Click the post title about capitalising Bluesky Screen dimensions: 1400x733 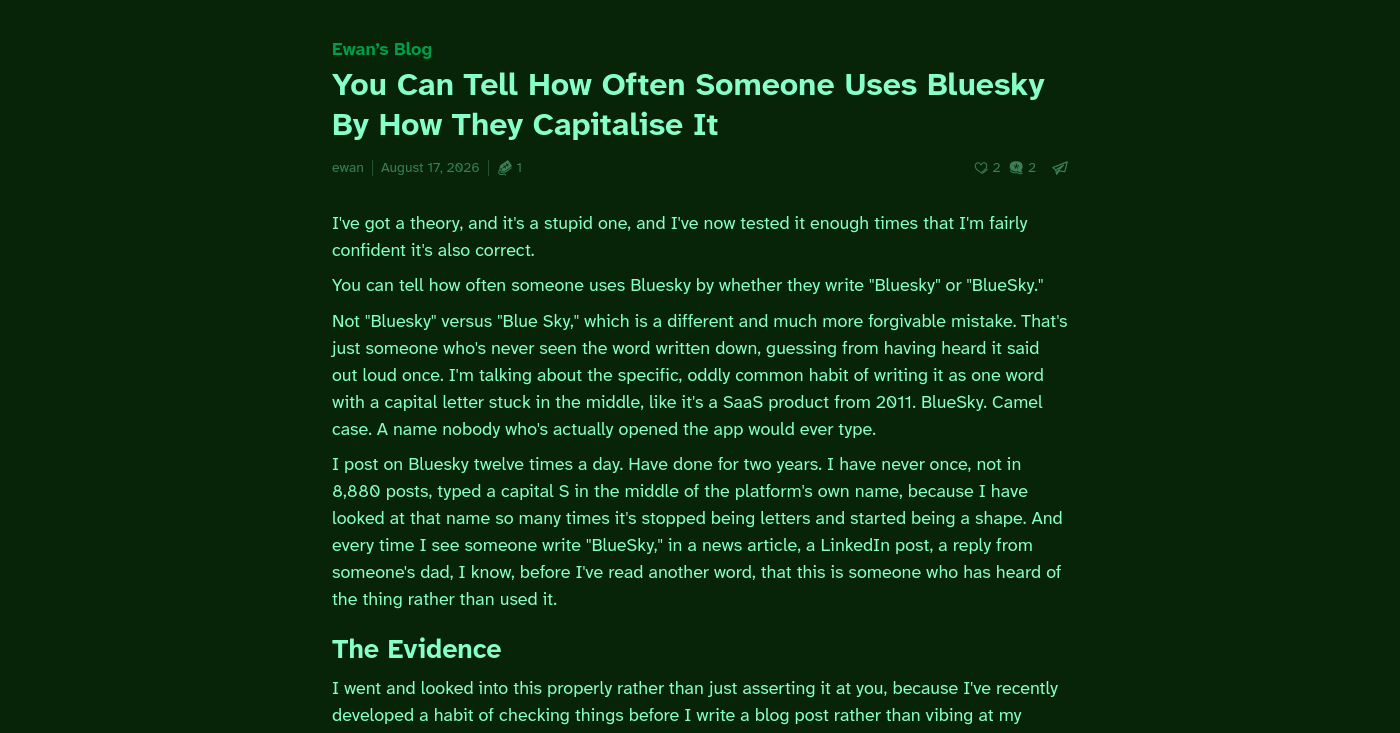[688, 104]
